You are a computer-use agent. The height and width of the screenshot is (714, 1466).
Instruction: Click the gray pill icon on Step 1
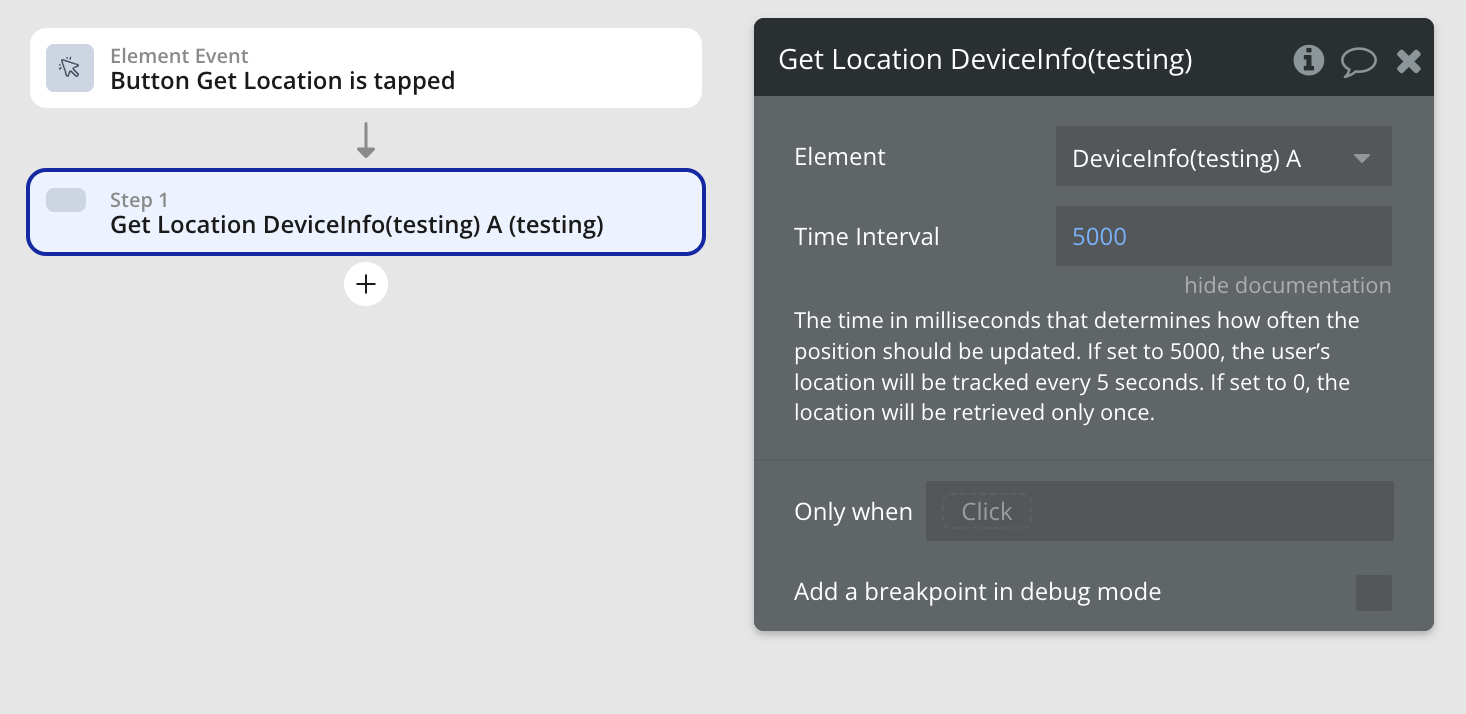pyautogui.click(x=66, y=200)
